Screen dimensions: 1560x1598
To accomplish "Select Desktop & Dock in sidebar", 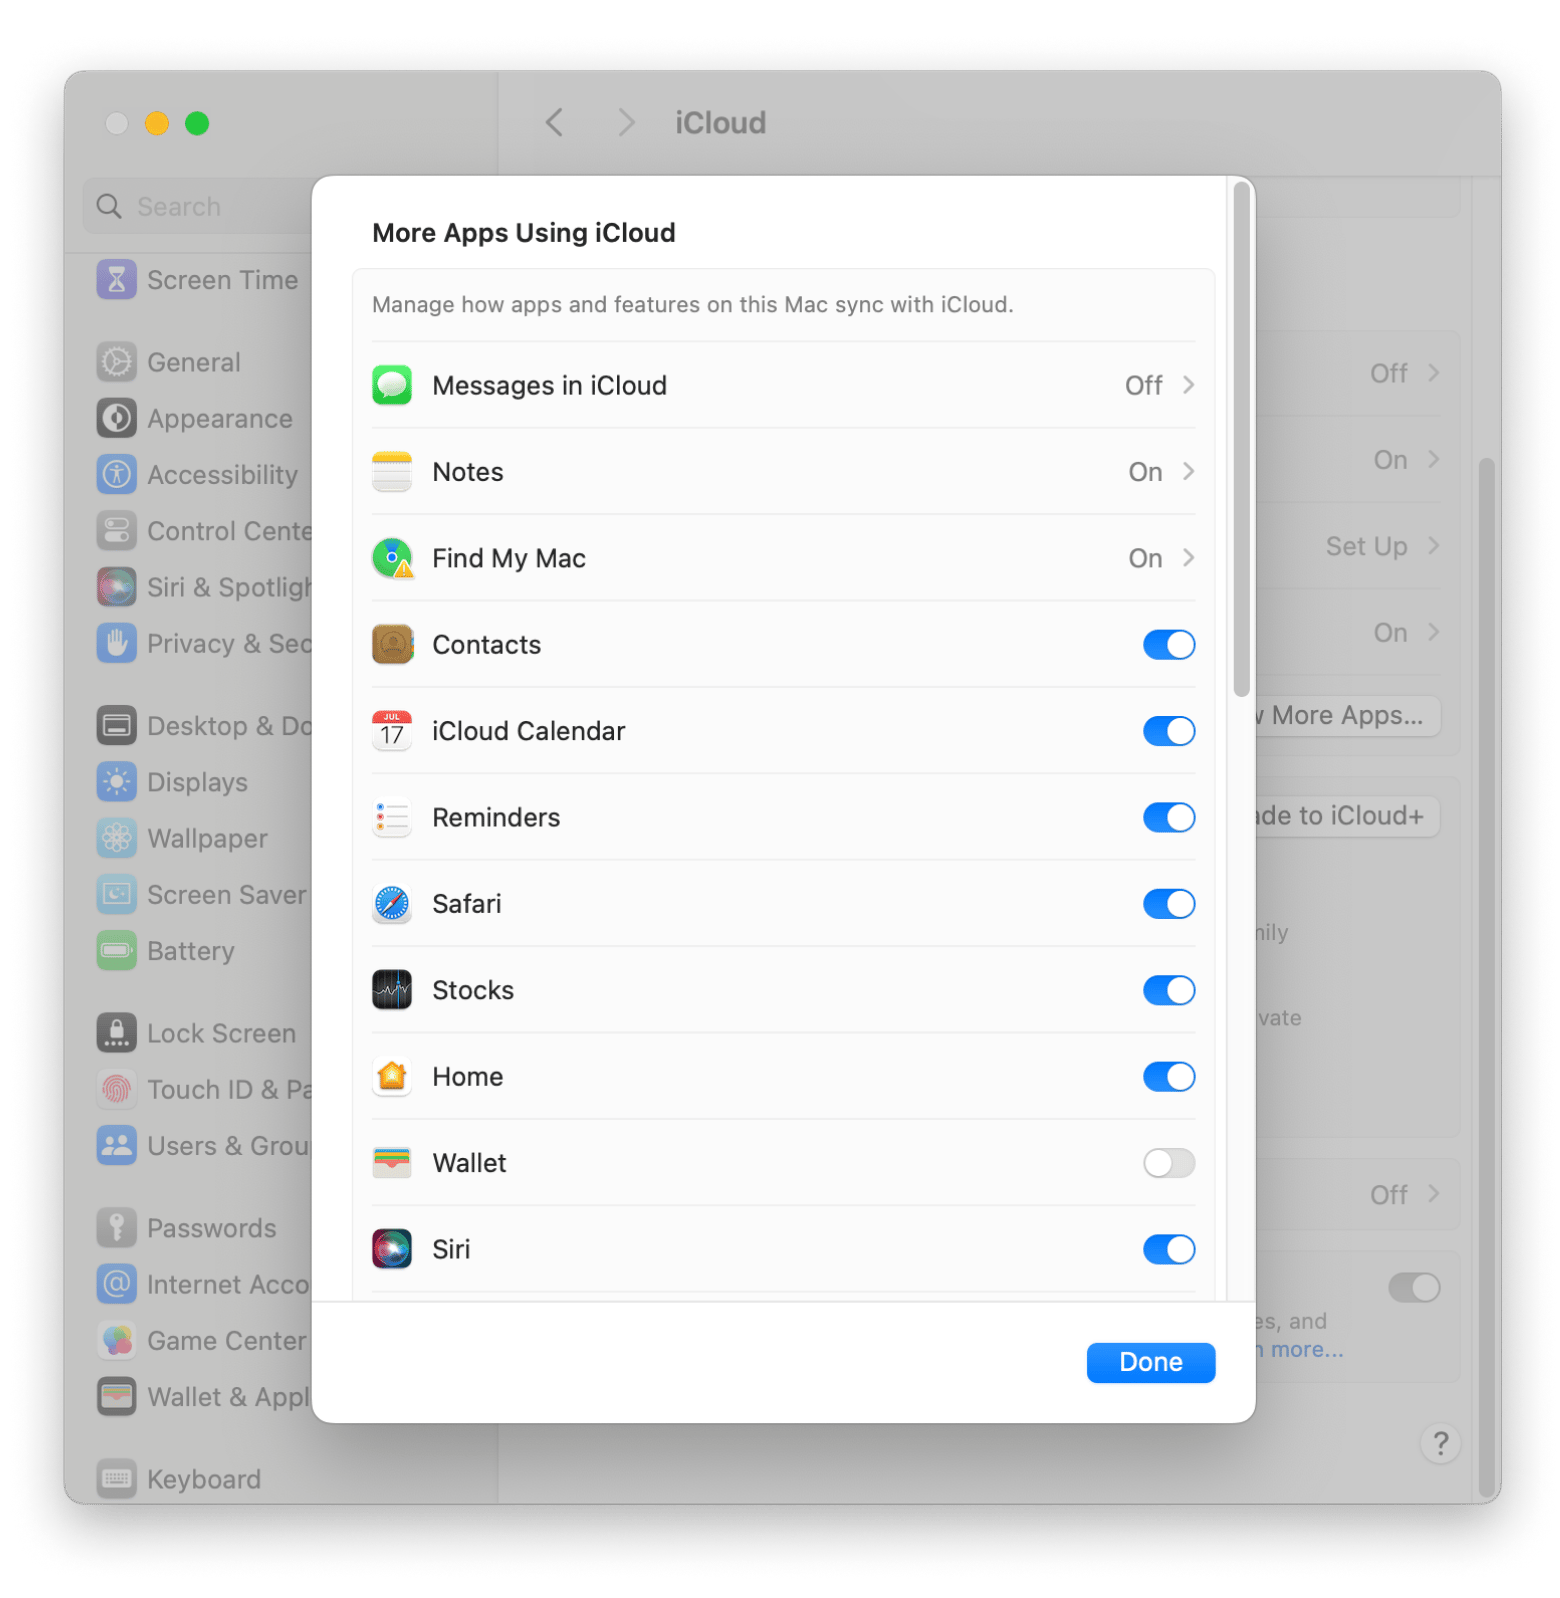I will click(204, 726).
